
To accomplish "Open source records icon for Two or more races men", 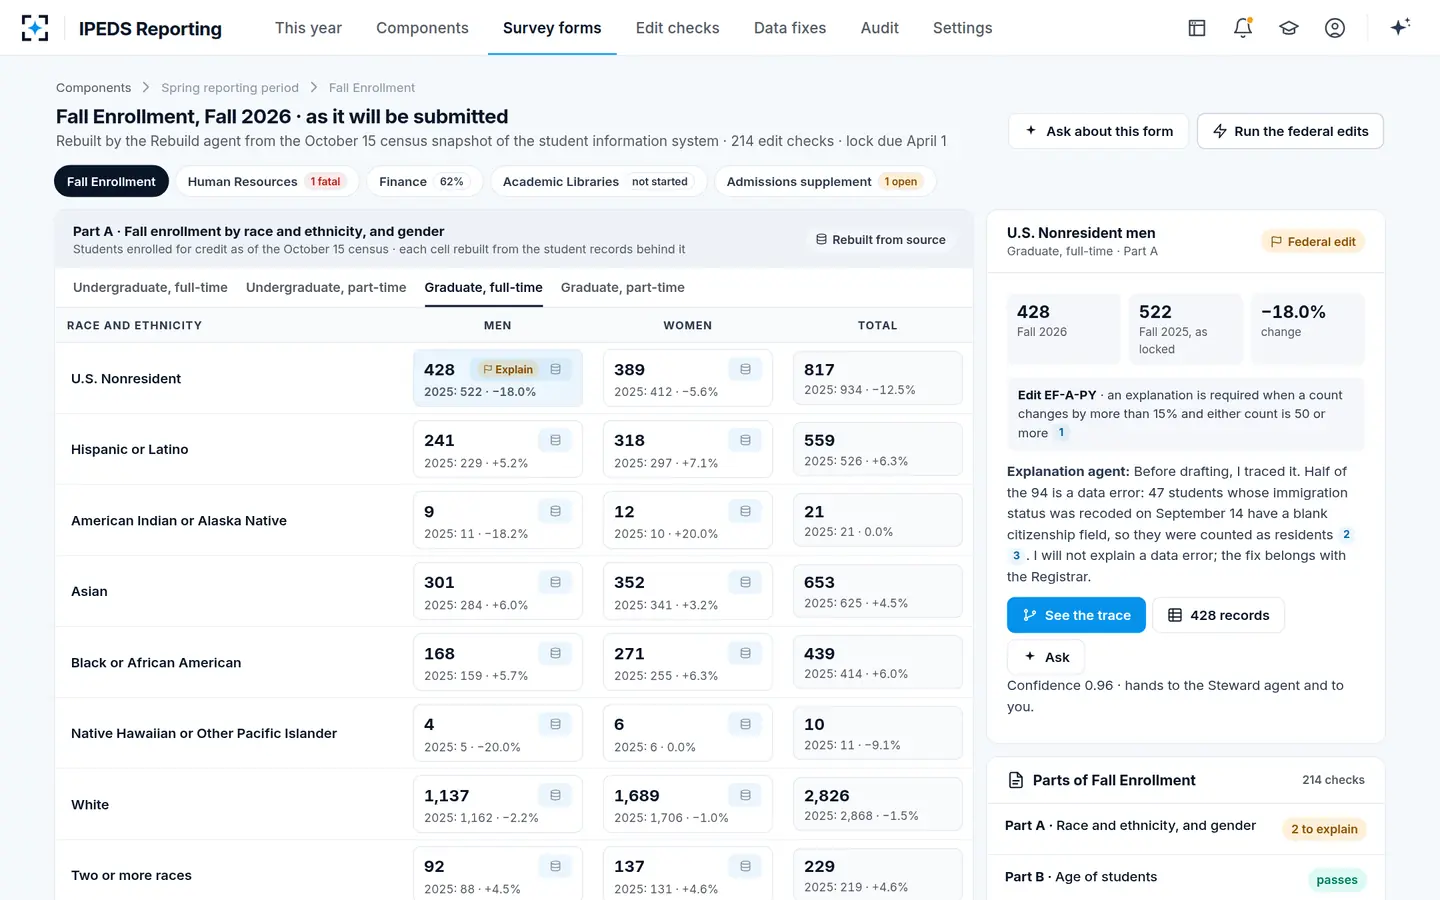I will point(555,866).
